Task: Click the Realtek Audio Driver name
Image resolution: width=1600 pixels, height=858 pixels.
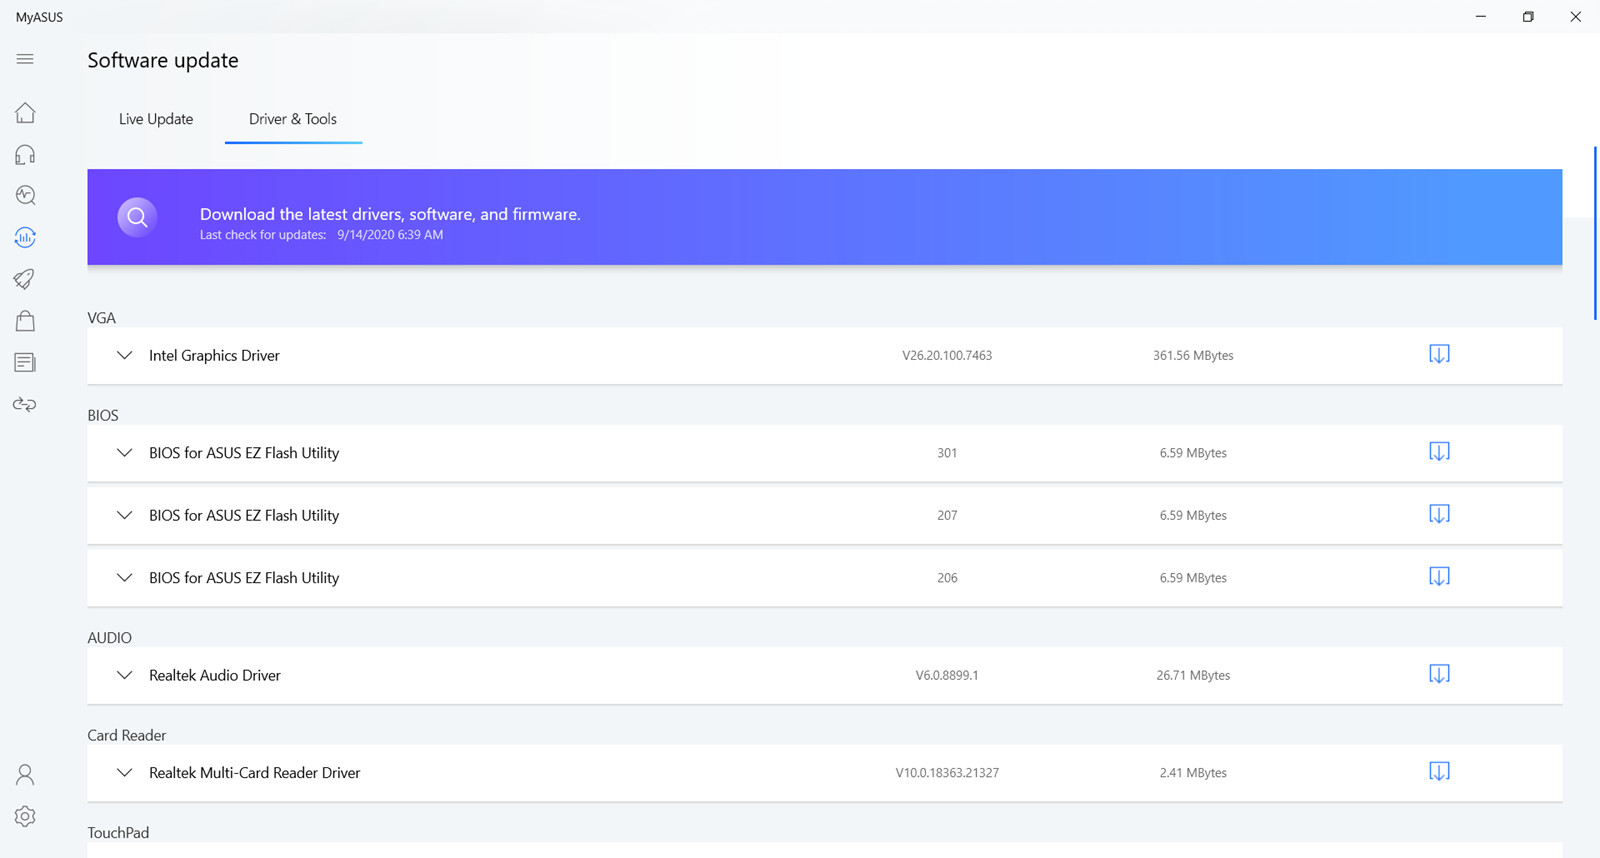Action: tap(215, 675)
